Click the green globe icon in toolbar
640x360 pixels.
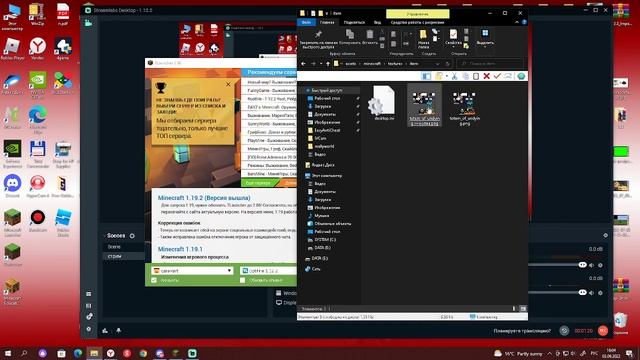tap(521, 76)
